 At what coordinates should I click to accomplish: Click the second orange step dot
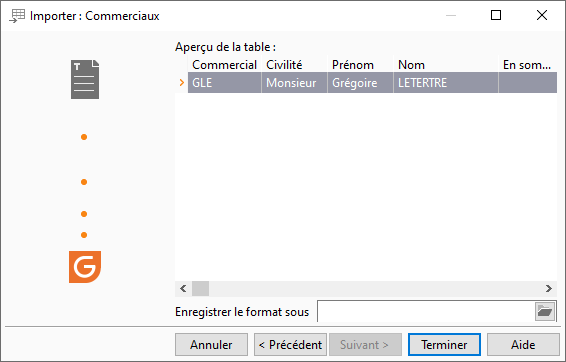coord(84,182)
